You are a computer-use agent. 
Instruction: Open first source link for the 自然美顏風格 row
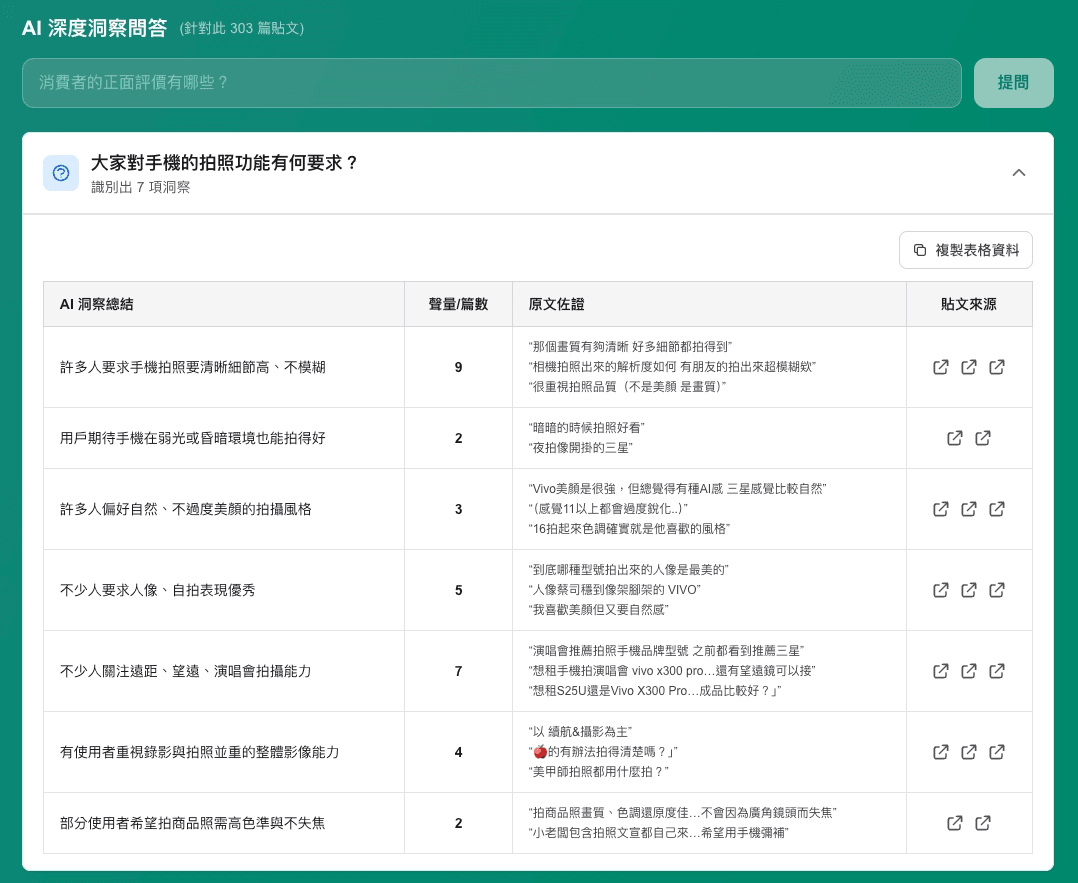coord(941,509)
